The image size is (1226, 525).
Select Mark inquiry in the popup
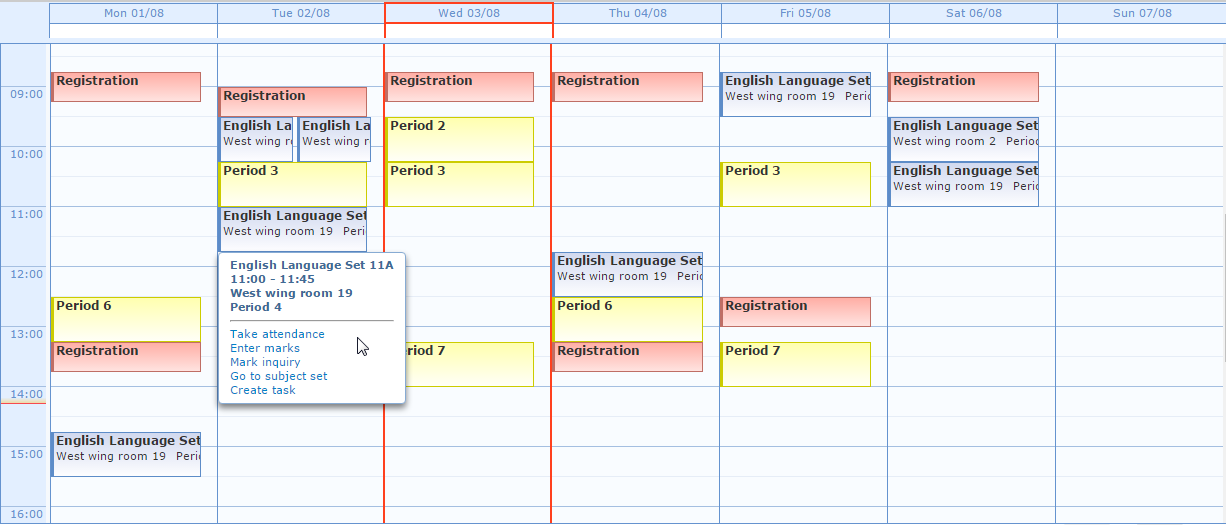point(265,362)
